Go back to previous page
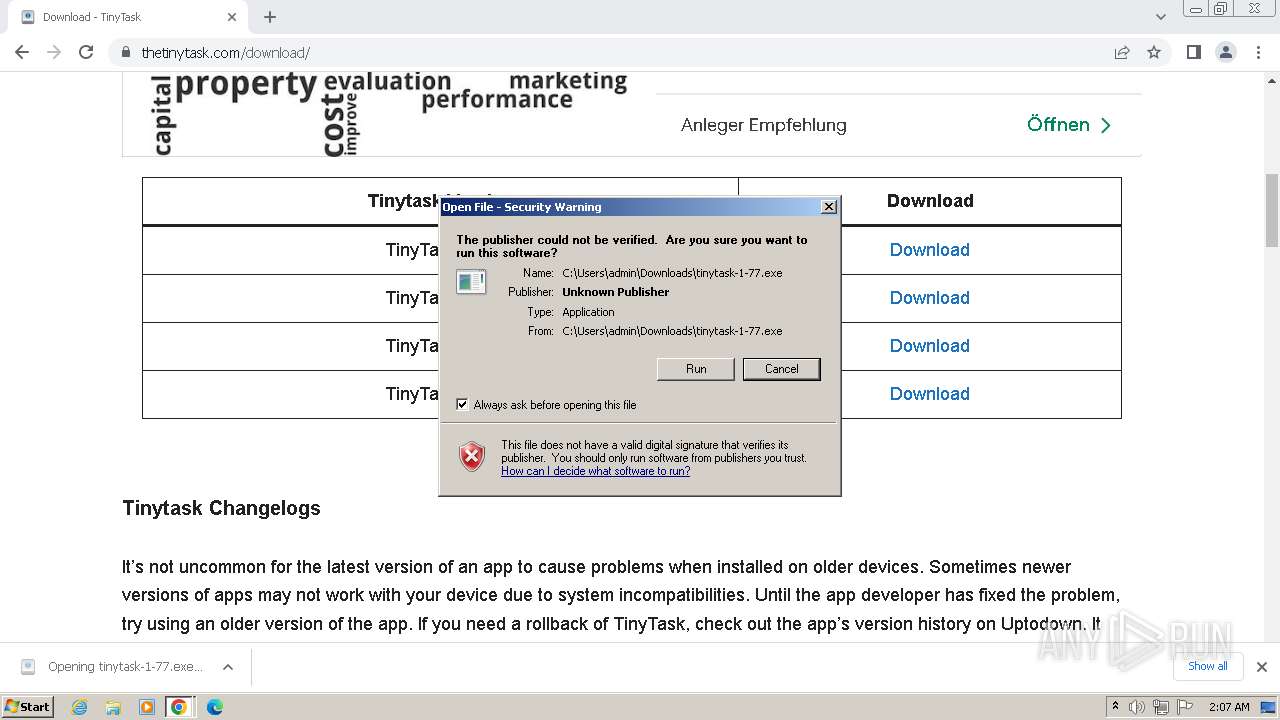 tap(22, 52)
